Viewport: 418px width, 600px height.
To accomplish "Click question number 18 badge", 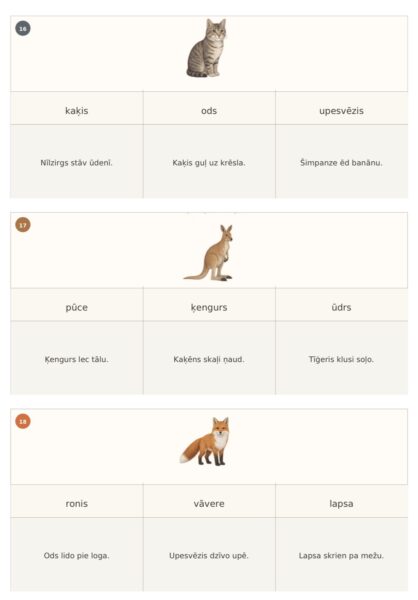I will pyautogui.click(x=23, y=421).
